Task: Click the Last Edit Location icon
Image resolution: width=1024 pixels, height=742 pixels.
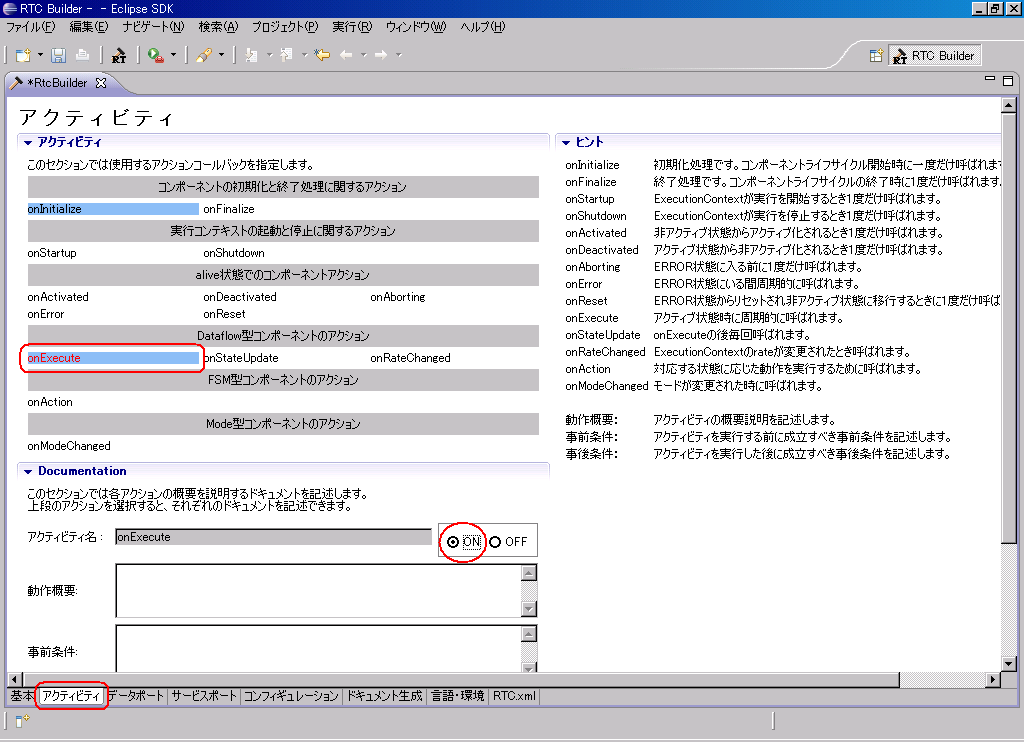Action: coord(322,56)
